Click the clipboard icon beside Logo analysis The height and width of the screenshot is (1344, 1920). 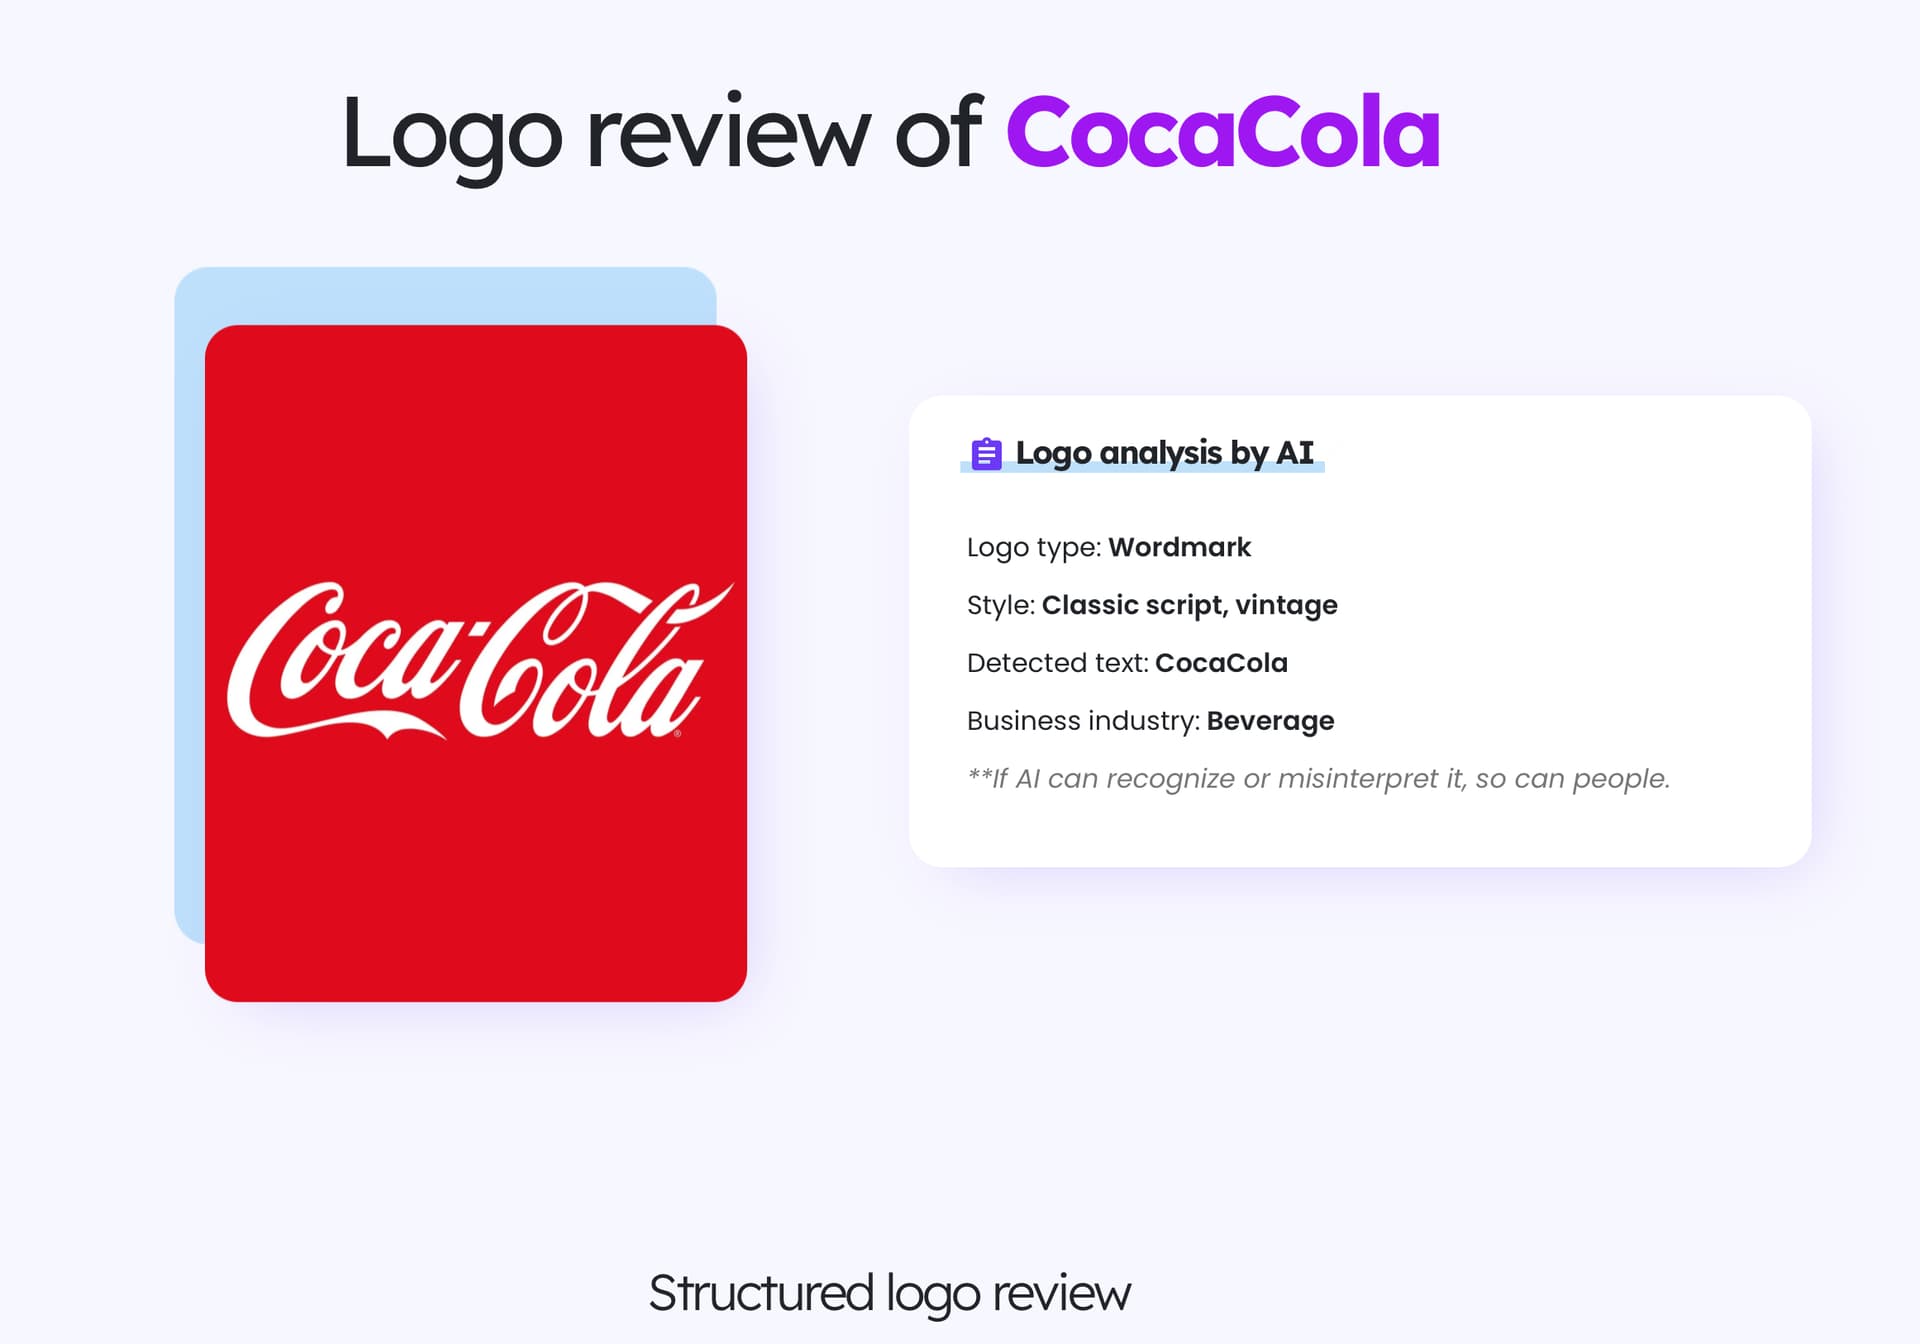pyautogui.click(x=986, y=454)
